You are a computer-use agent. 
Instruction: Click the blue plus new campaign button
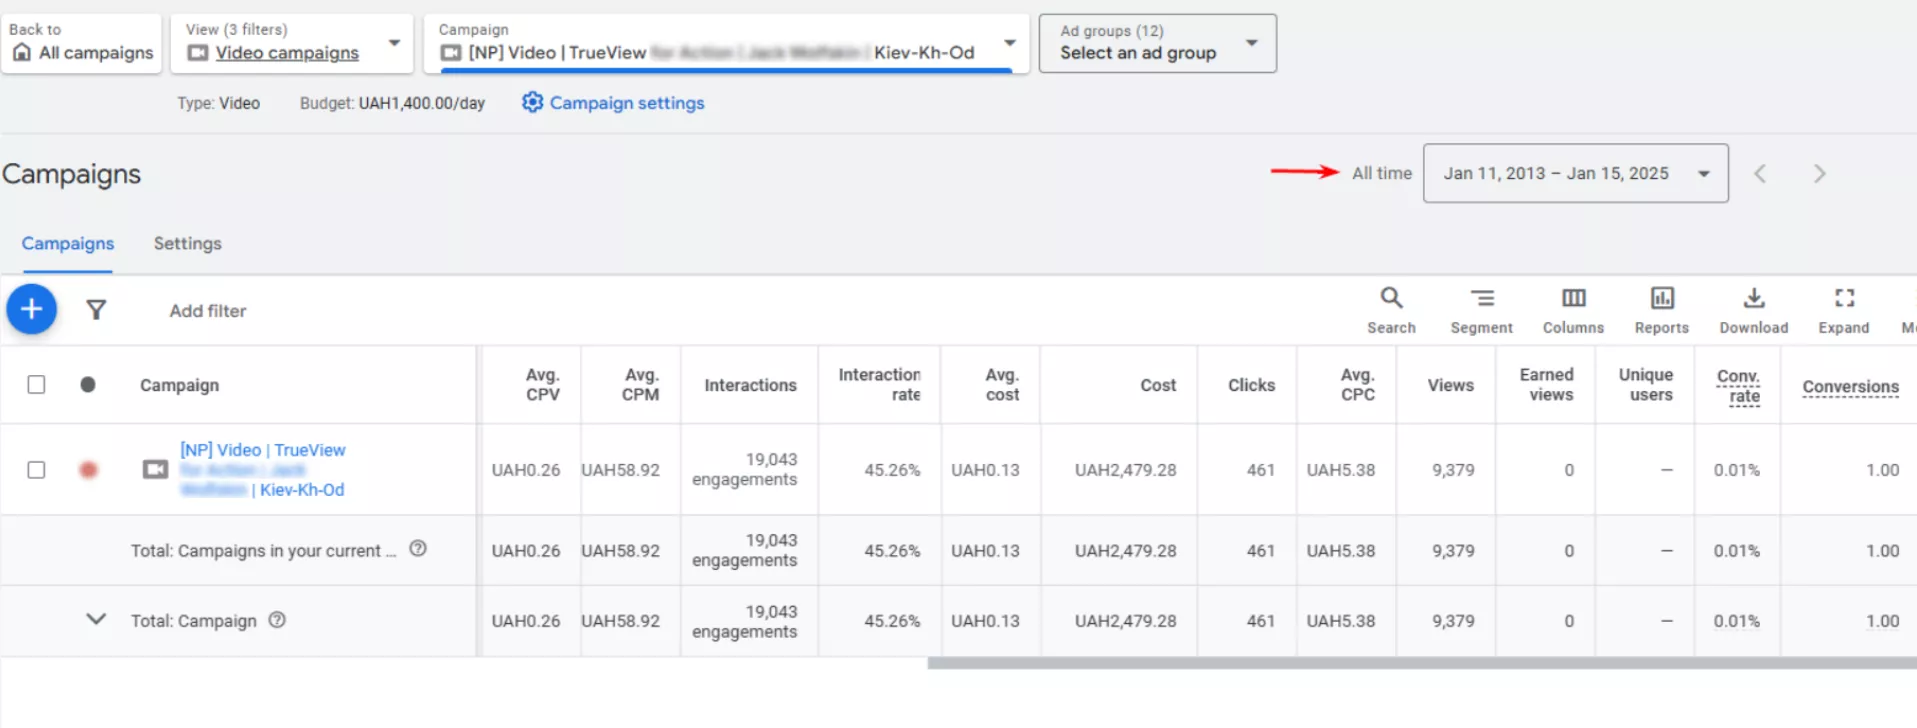[32, 309]
